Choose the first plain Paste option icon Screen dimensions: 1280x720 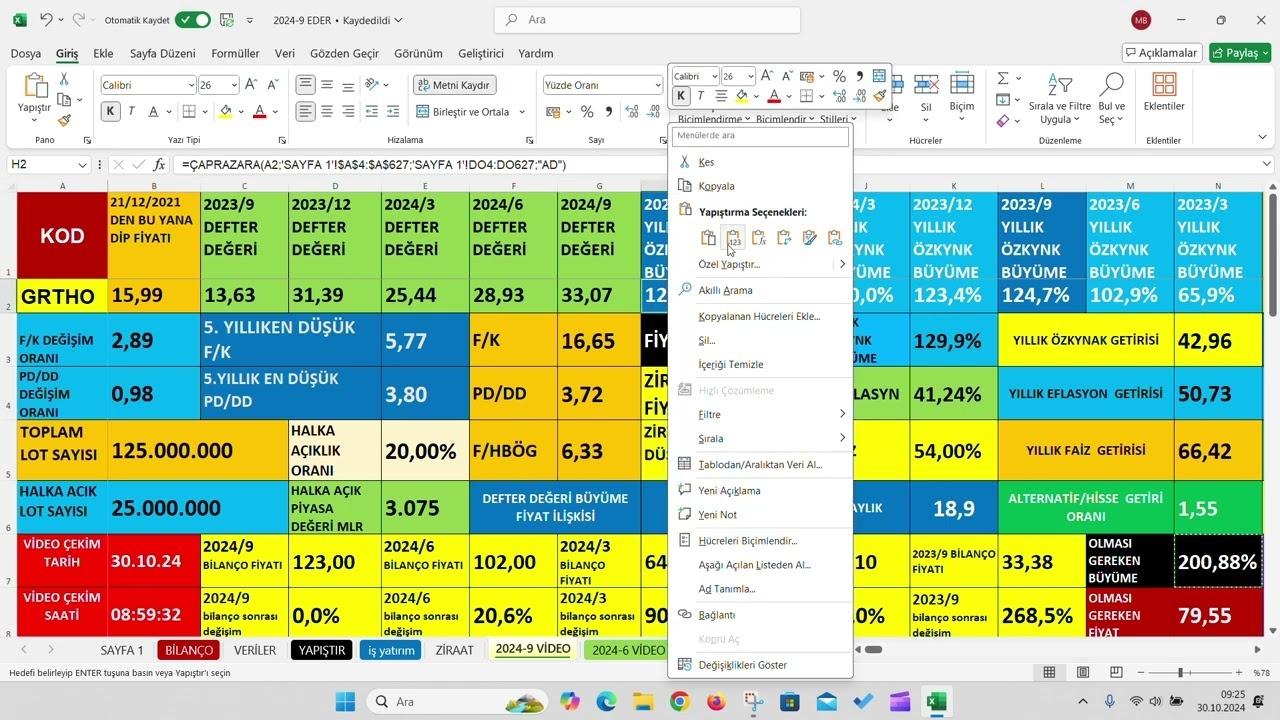[x=708, y=238]
